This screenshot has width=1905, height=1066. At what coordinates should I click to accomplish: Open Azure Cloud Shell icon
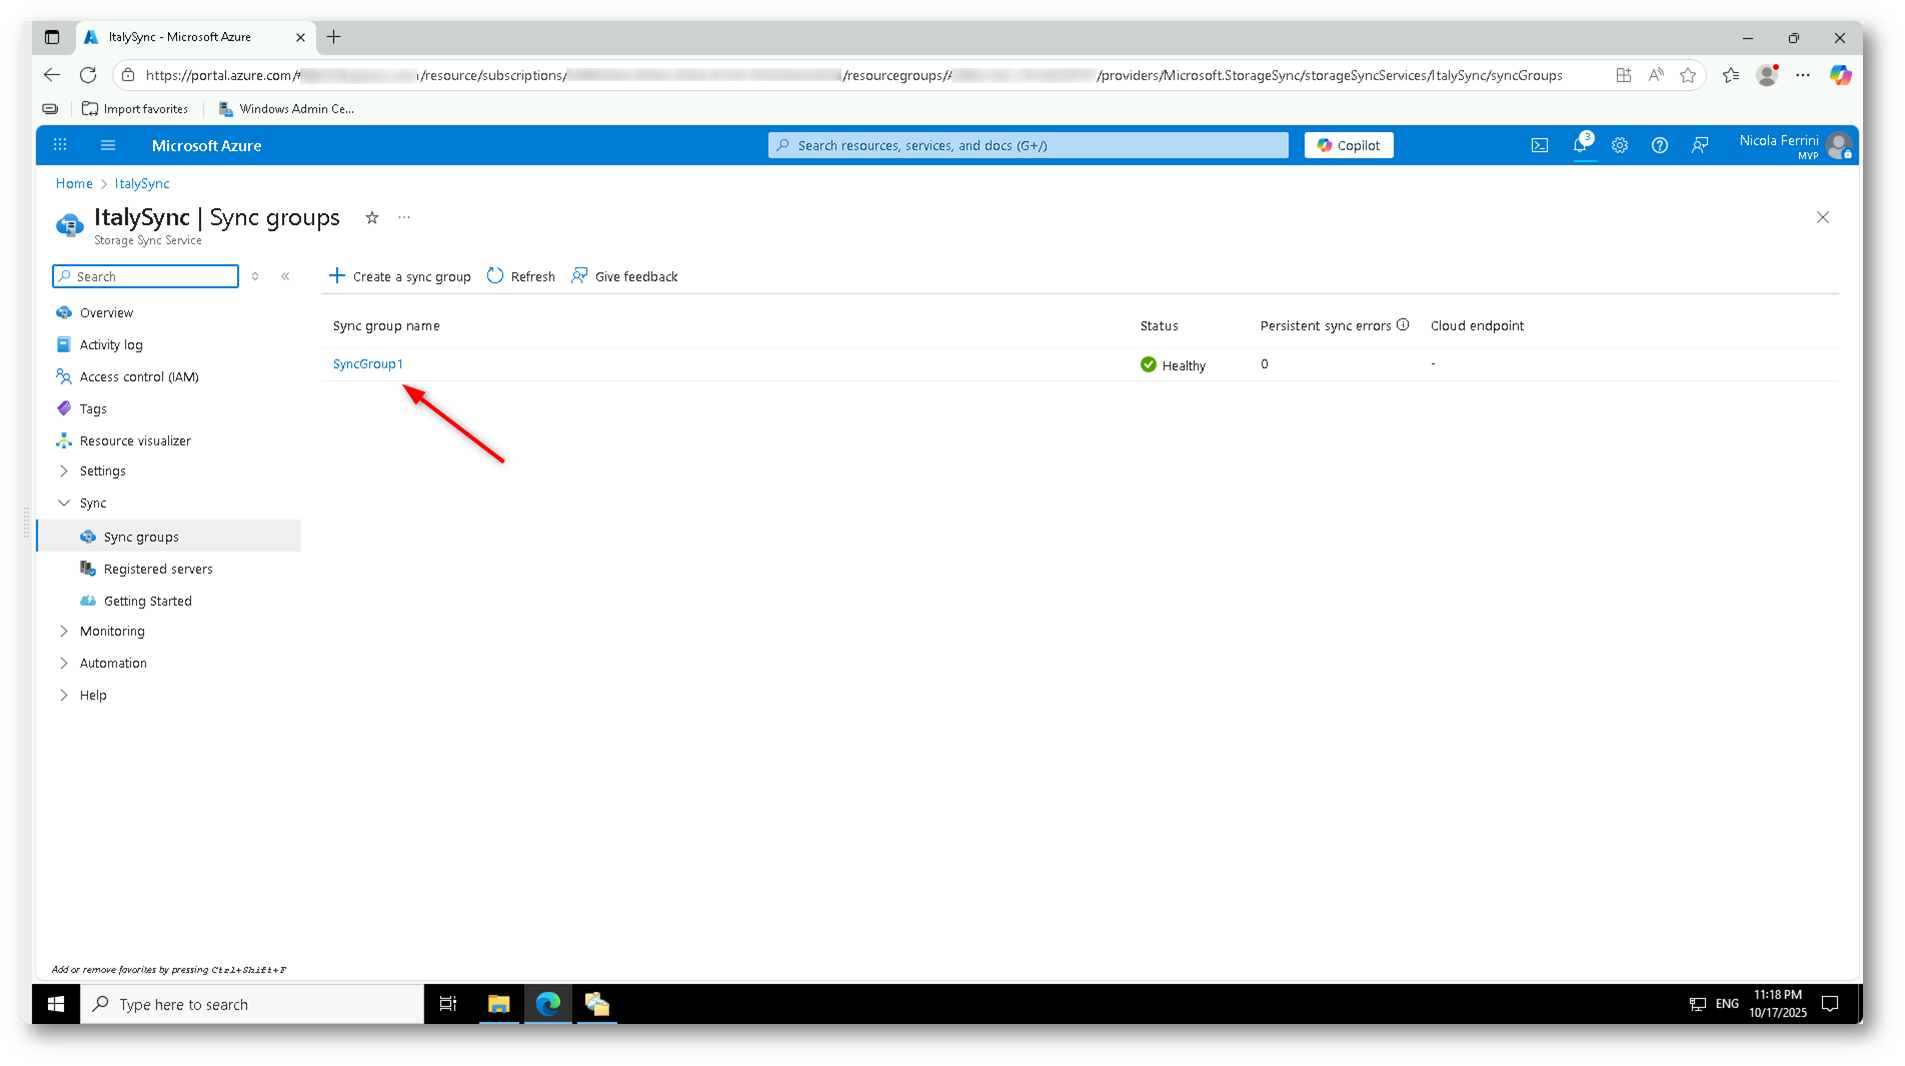coord(1539,146)
